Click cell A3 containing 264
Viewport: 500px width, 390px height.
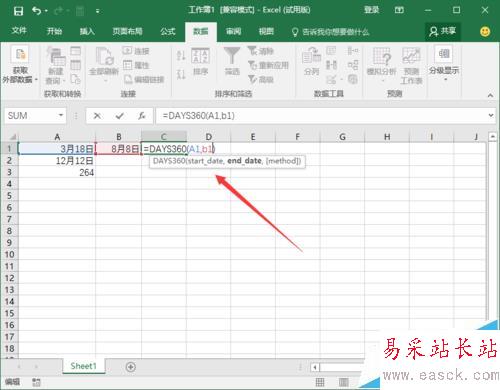pyautogui.click(x=57, y=173)
